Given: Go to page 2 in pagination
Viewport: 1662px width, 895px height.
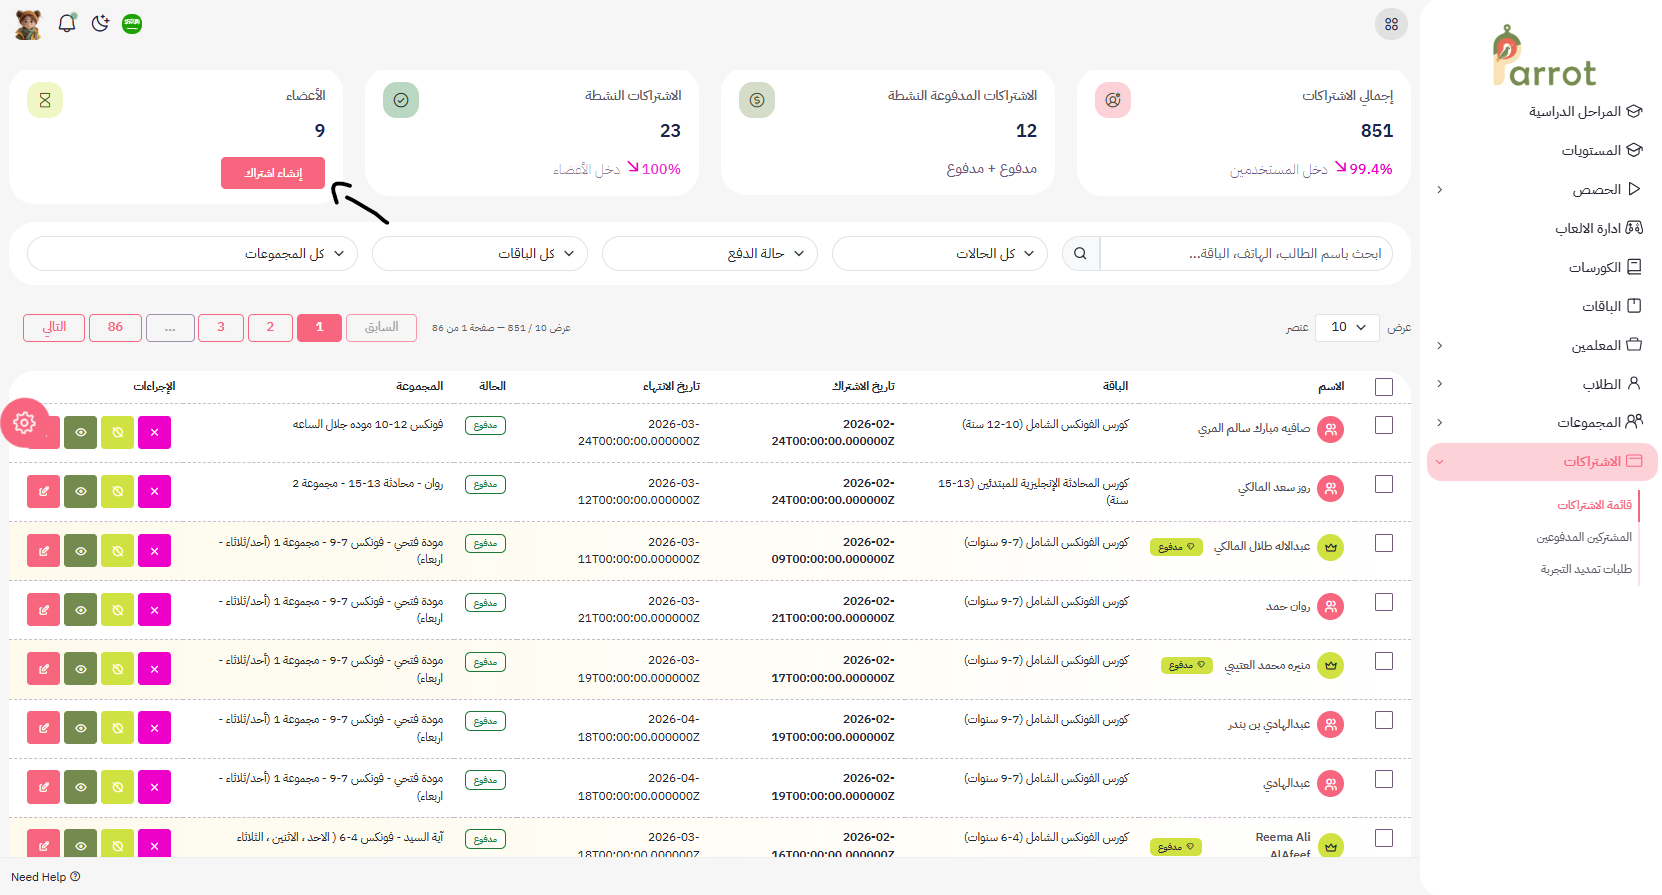Looking at the screenshot, I should 270,328.
